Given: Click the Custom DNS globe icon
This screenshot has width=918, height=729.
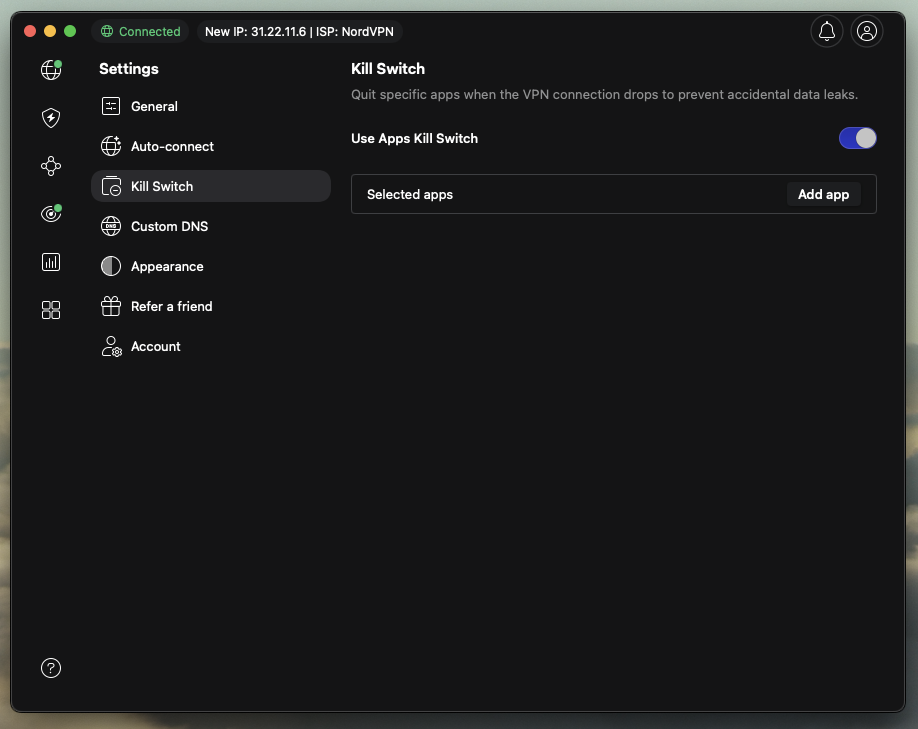Looking at the screenshot, I should 111,226.
